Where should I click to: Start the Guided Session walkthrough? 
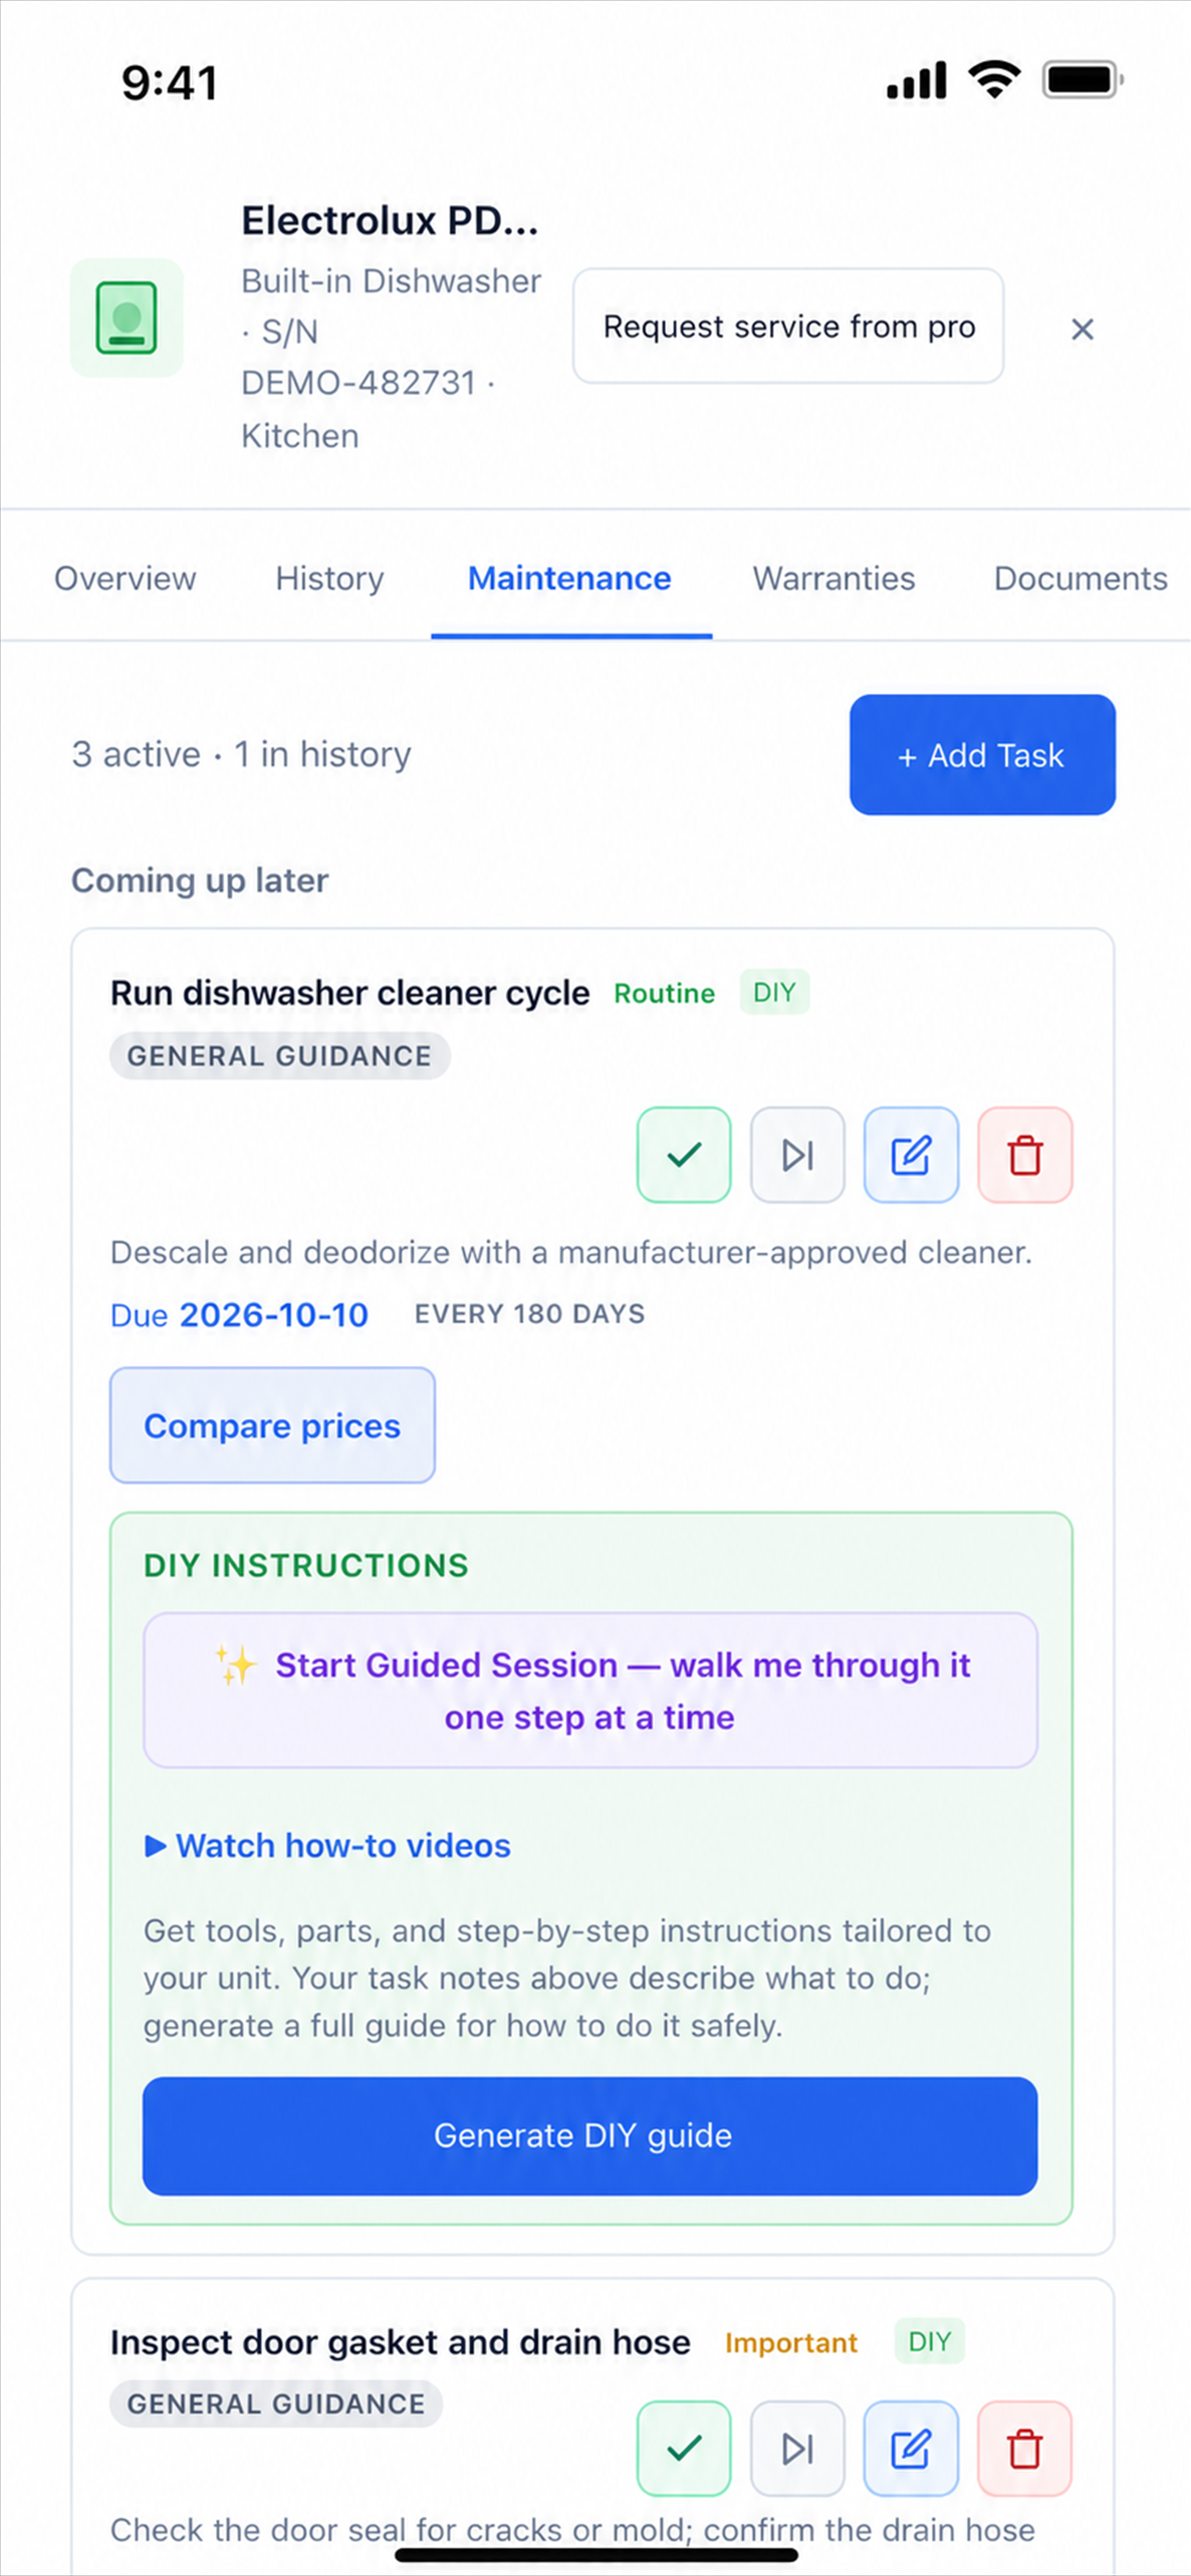591,1690
